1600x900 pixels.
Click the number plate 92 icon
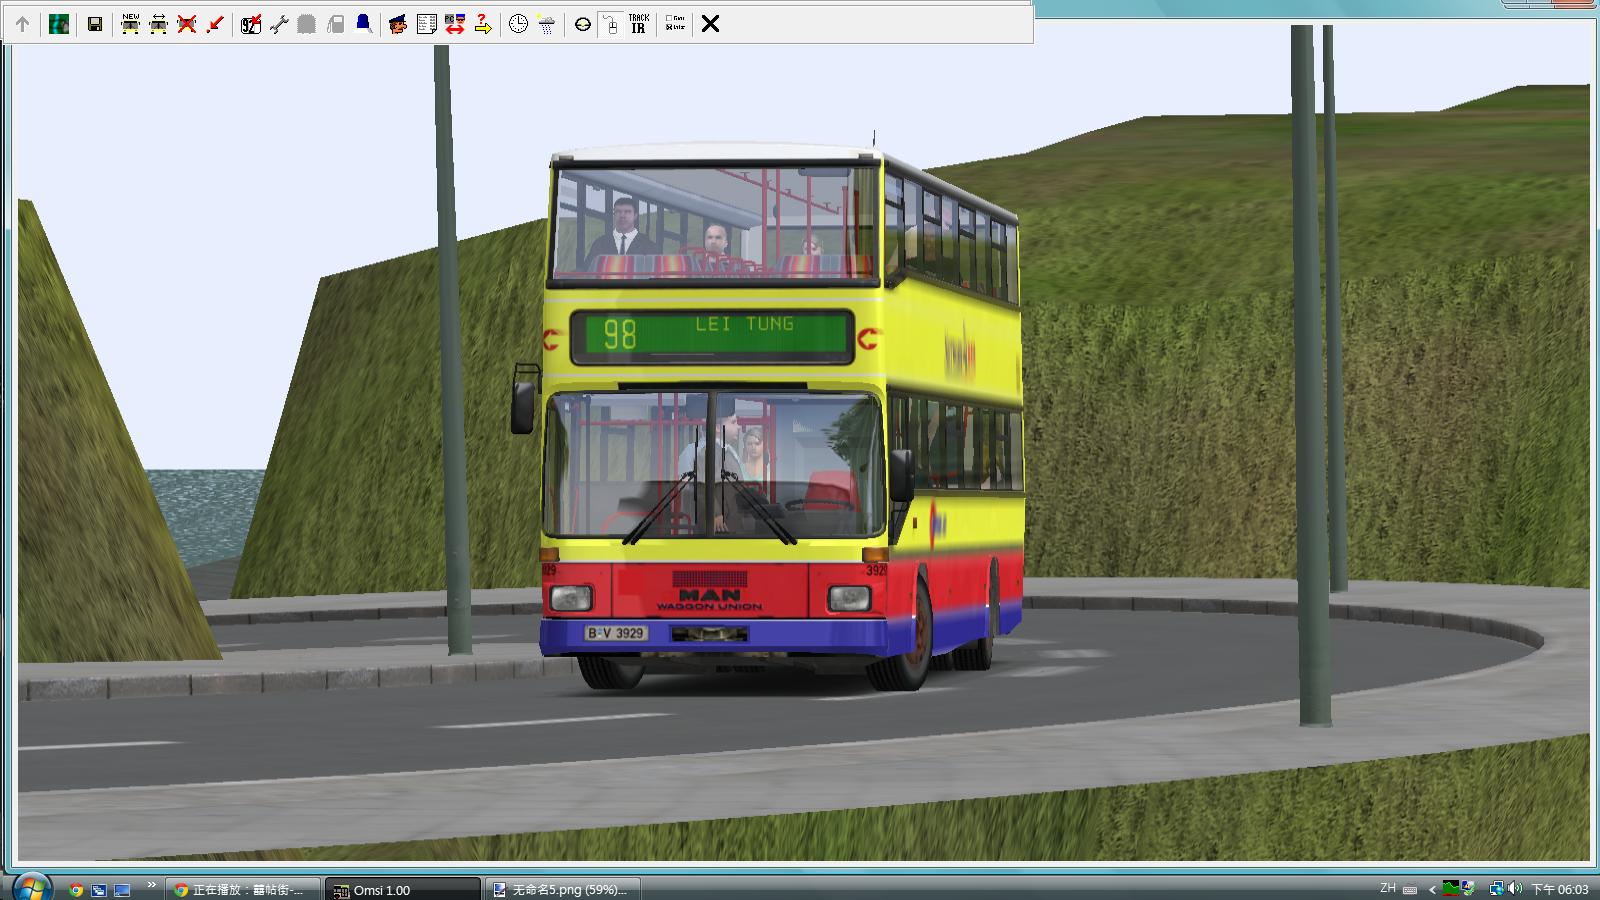251,24
